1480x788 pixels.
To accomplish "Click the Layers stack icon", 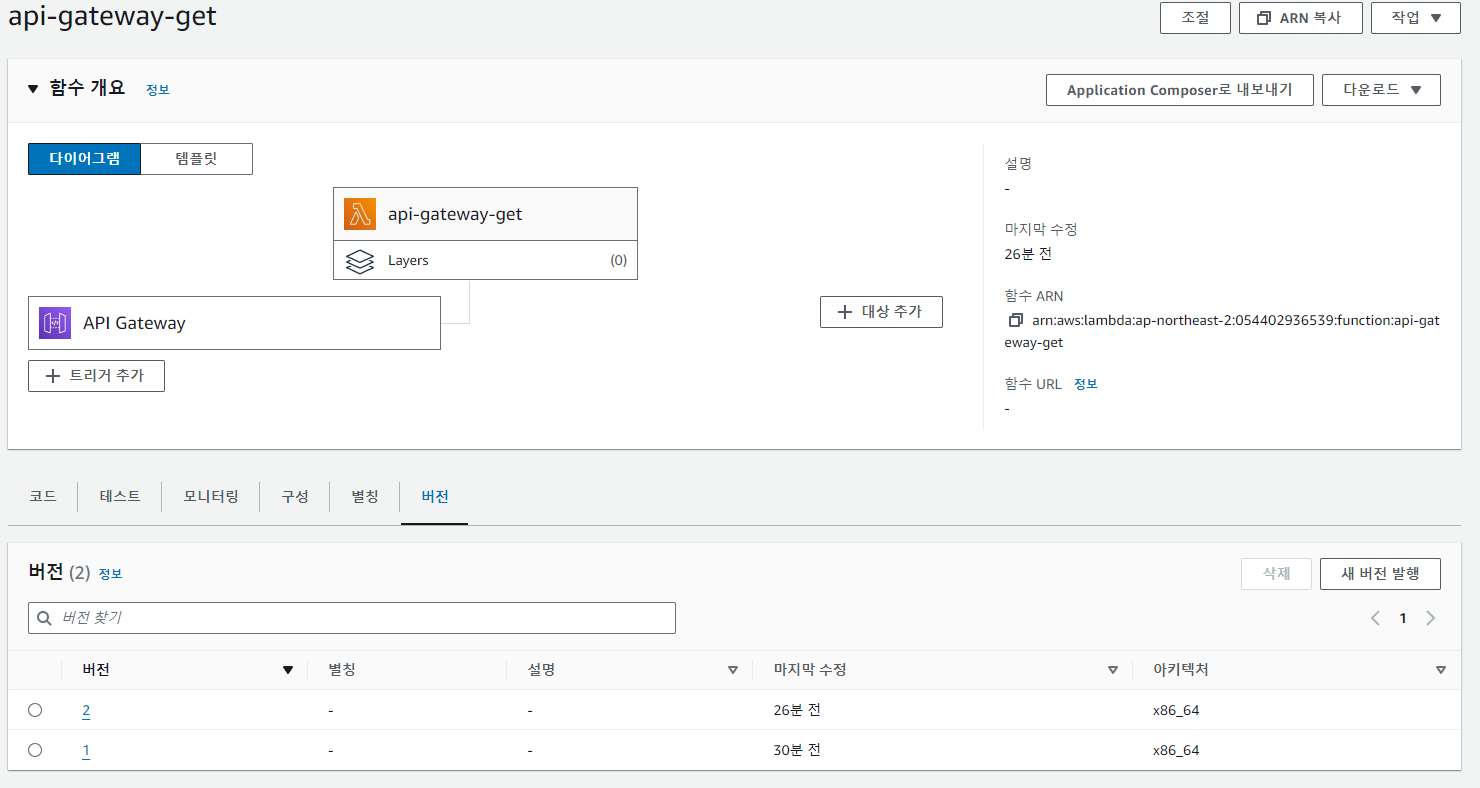I will point(360,261).
